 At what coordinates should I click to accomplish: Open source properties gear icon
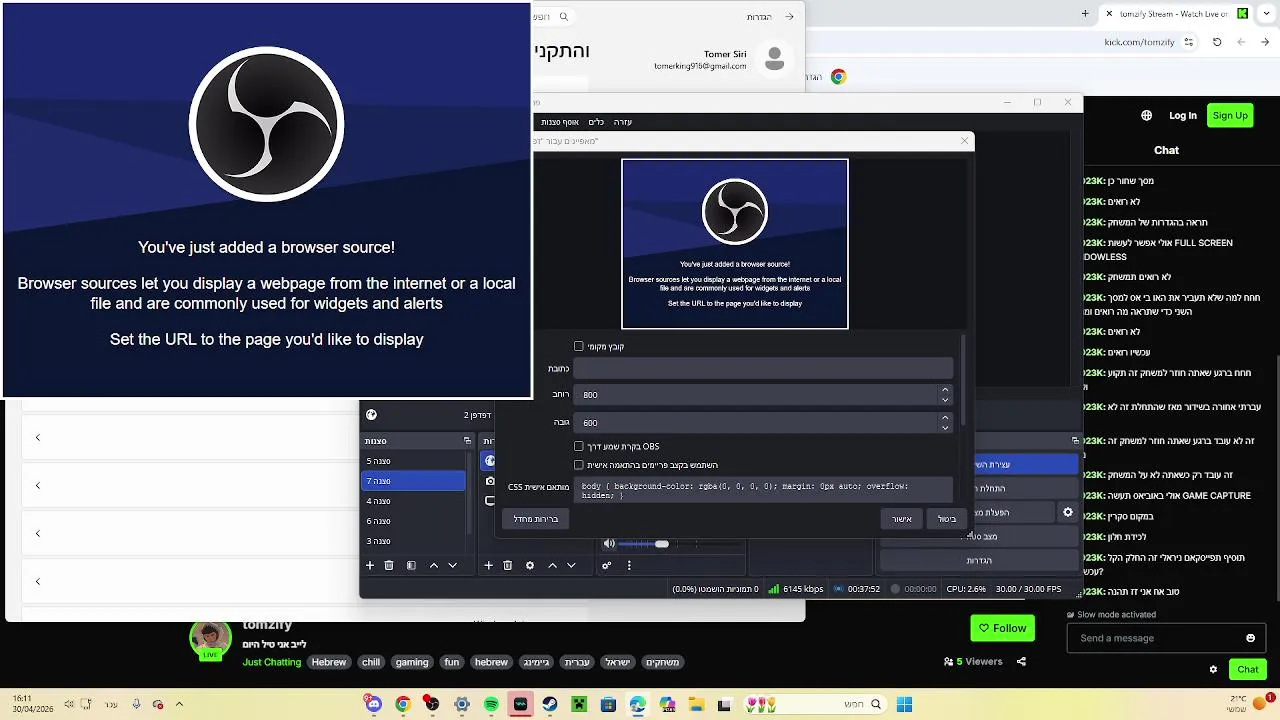point(530,565)
